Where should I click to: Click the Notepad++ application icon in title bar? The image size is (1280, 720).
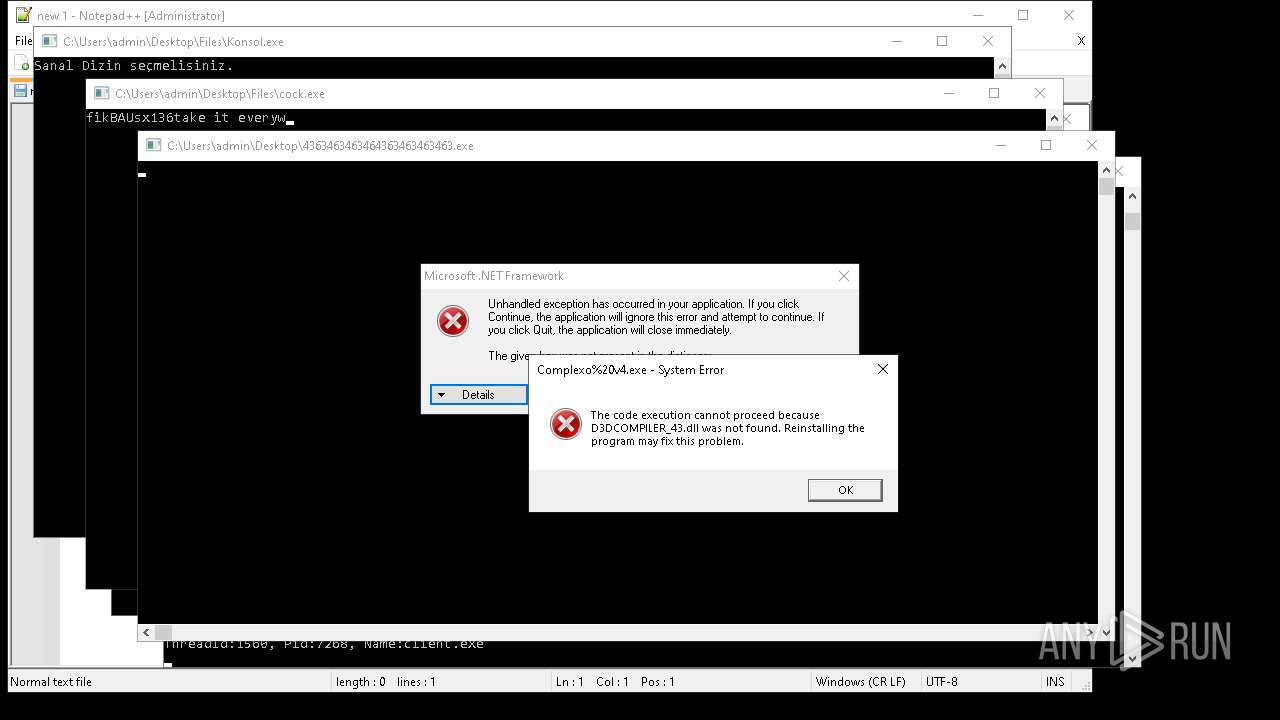23,15
